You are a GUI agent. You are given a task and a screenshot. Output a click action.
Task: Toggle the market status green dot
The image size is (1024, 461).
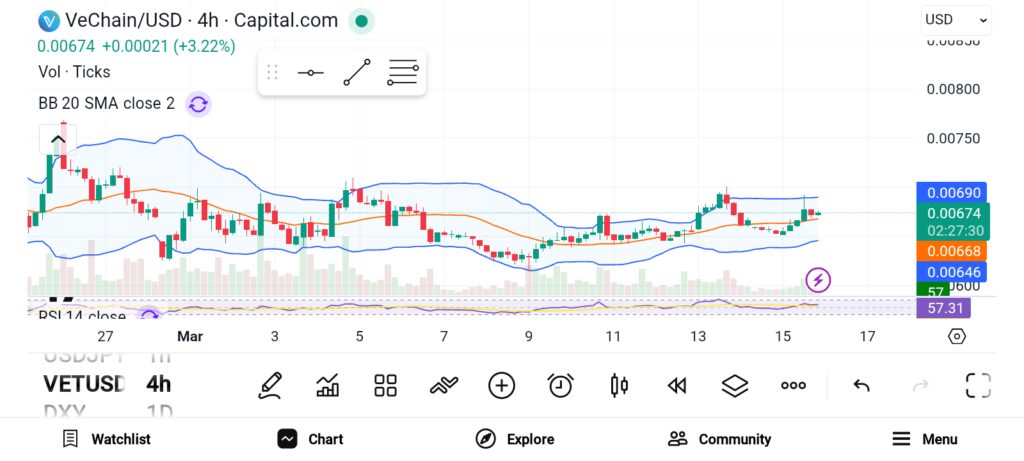[362, 20]
